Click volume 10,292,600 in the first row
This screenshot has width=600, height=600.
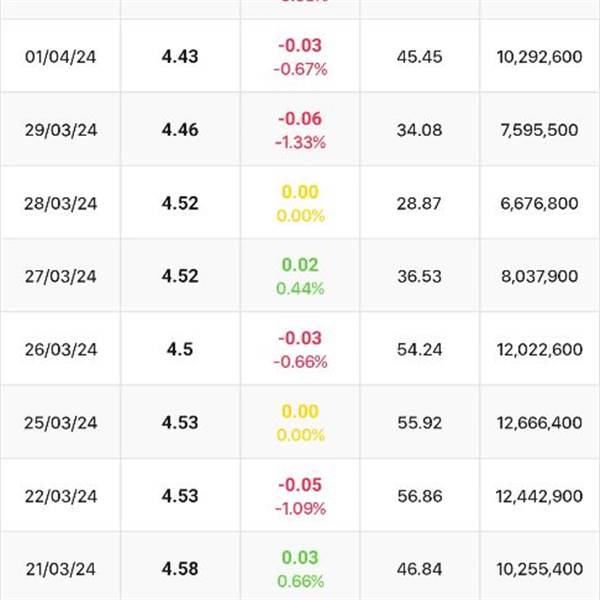click(540, 57)
